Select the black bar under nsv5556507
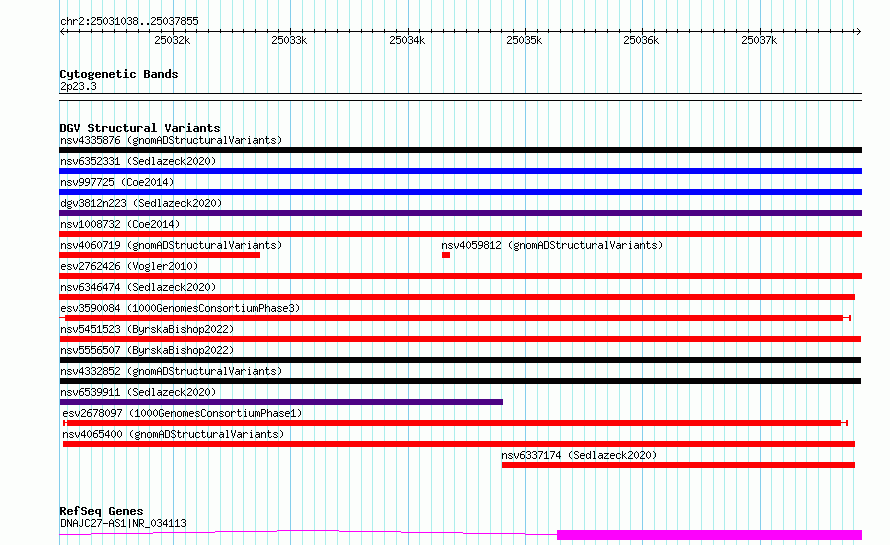Viewport: 890px width, 545px height. click(x=460, y=360)
